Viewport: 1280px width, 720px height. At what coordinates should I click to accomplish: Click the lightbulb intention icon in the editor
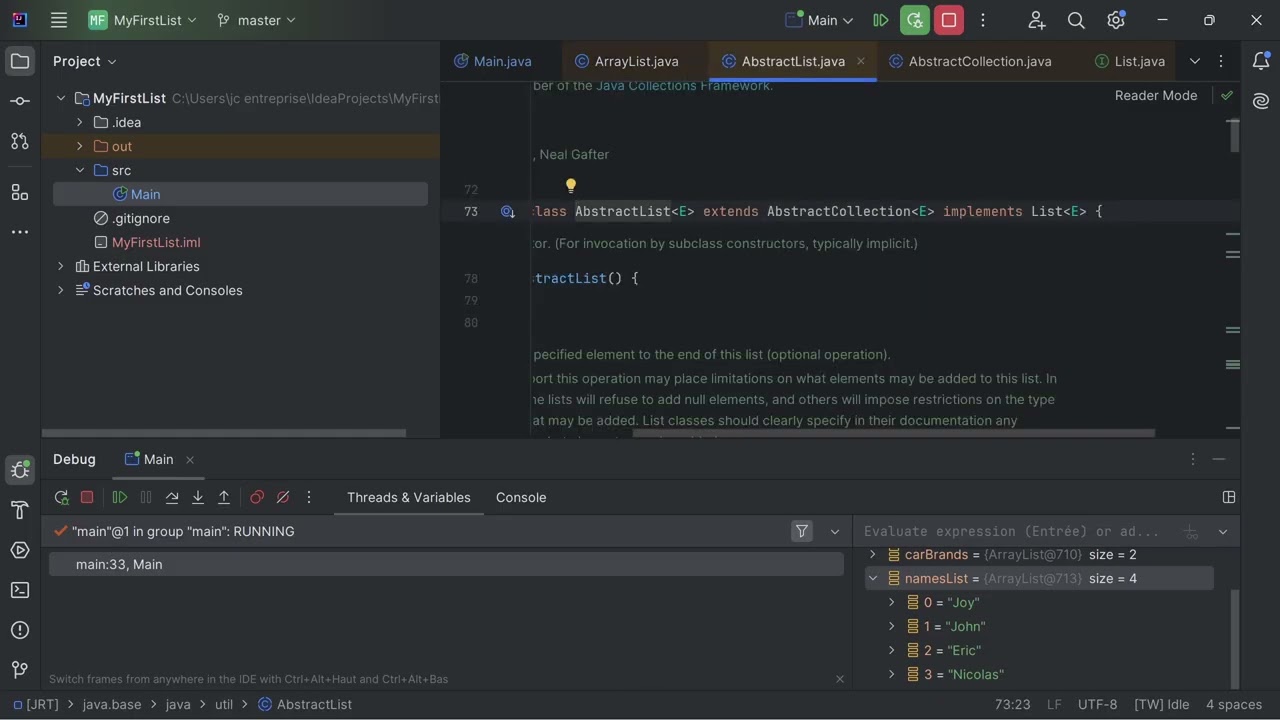pyautogui.click(x=571, y=186)
